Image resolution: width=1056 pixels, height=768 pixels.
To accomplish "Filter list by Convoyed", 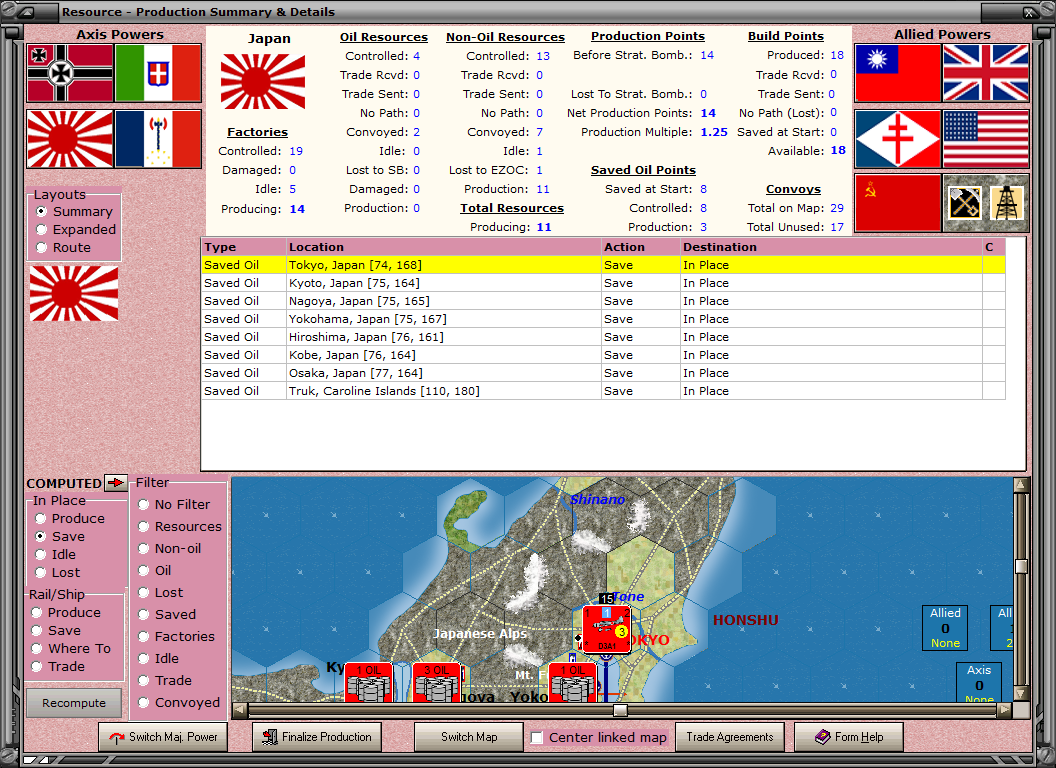I will point(179,703).
